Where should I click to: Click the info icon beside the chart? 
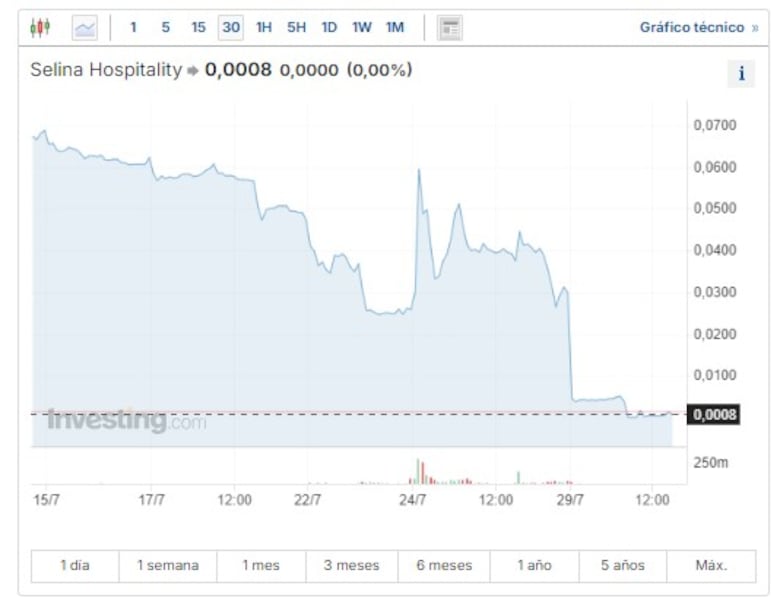tap(741, 73)
